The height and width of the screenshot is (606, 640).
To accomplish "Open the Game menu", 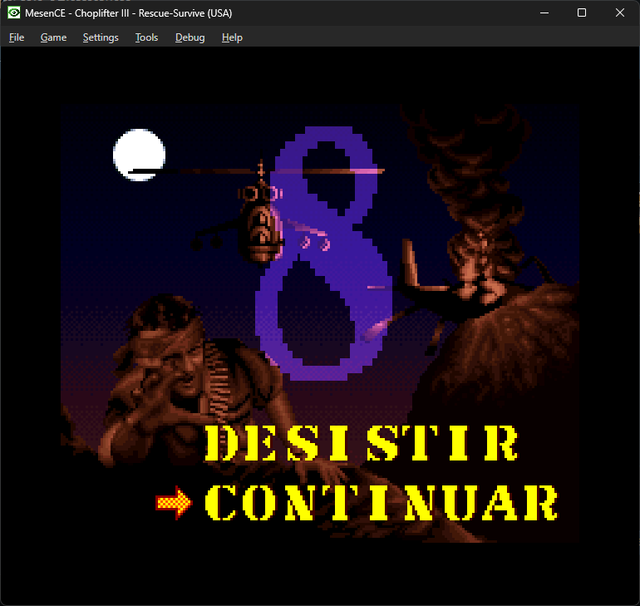I will (x=53, y=38).
